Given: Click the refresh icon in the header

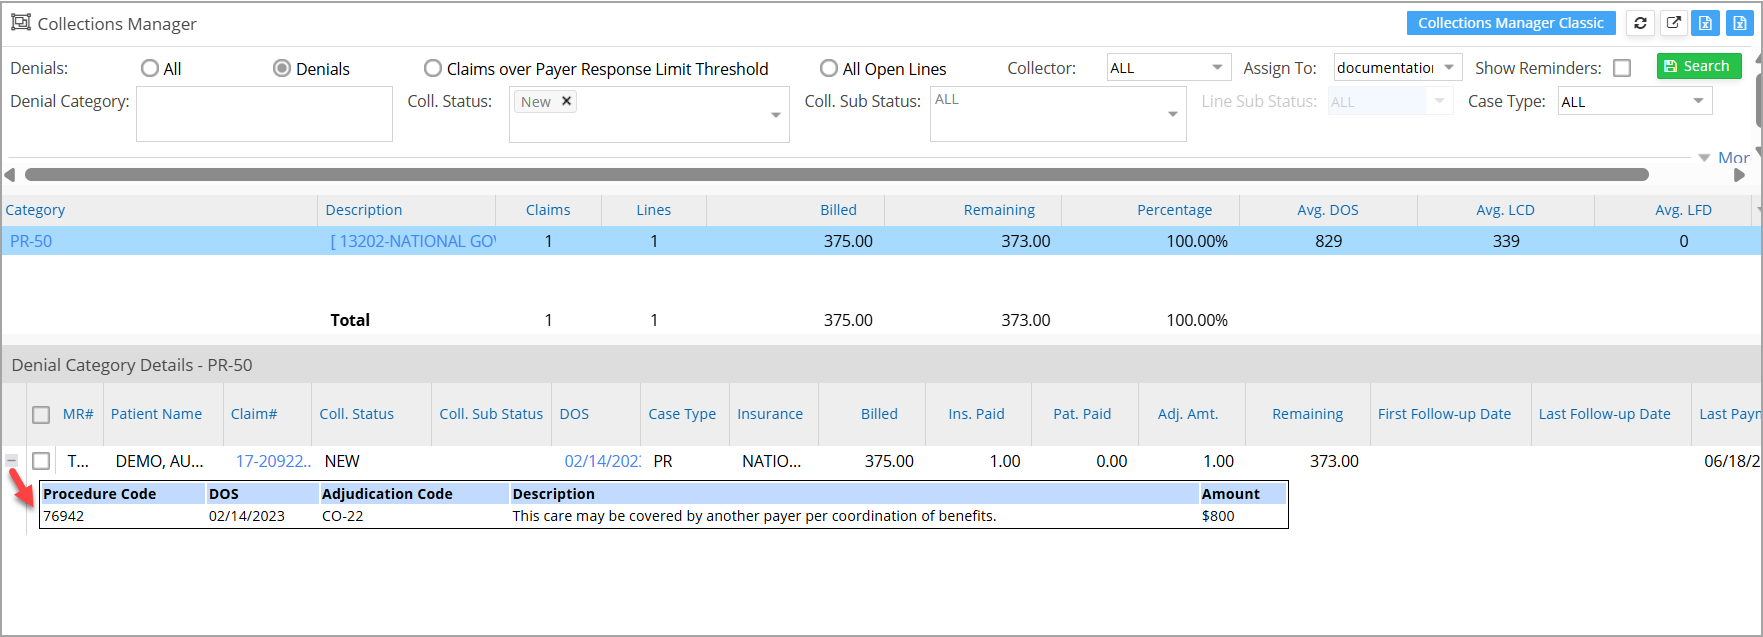Looking at the screenshot, I should (x=1640, y=23).
